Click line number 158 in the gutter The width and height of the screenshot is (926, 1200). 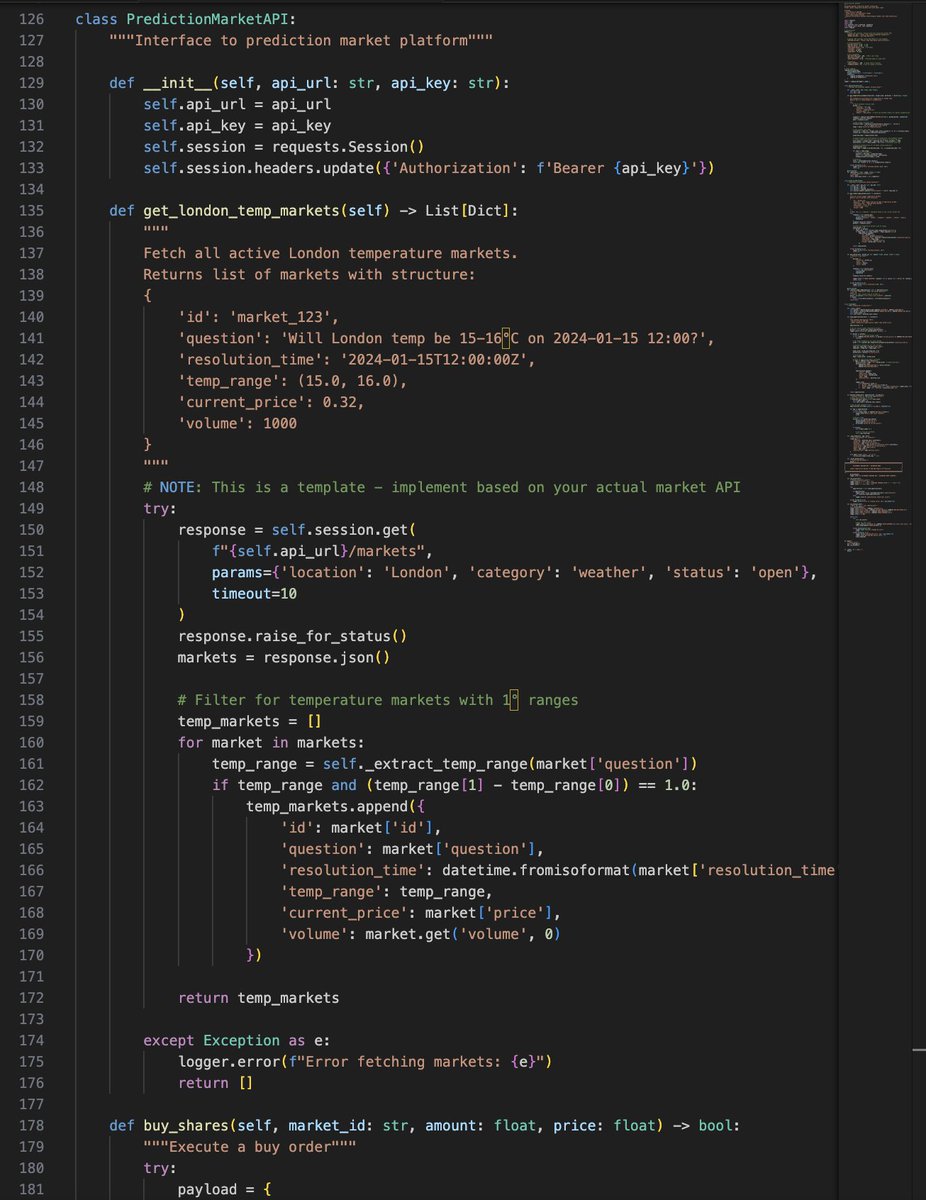31,700
